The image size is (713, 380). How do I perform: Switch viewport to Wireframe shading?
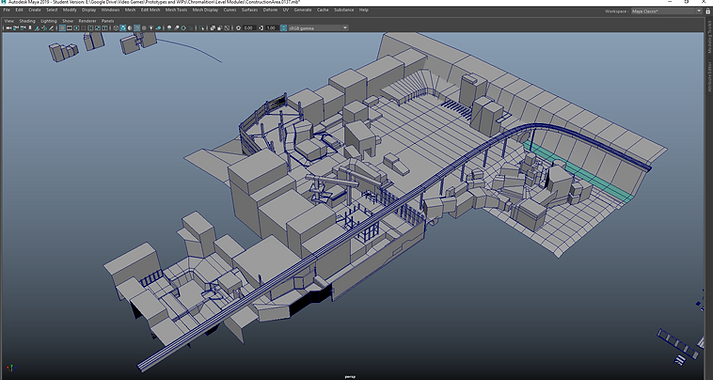(x=116, y=28)
